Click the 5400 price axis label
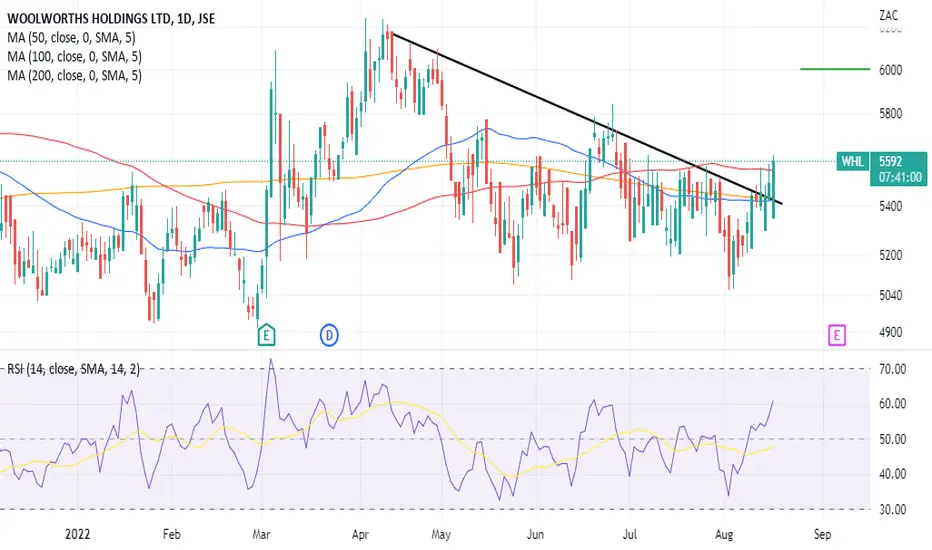Image resolution: width=932 pixels, height=550 pixels. pos(890,206)
